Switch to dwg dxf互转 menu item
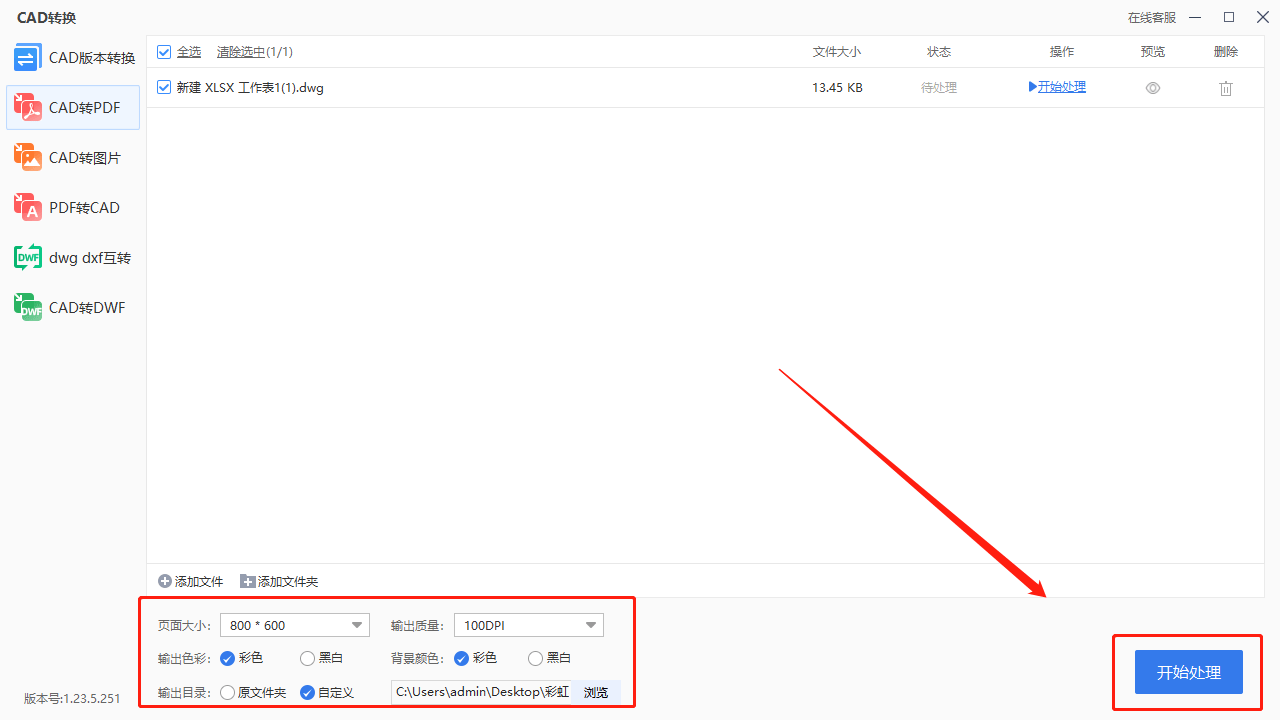Image resolution: width=1280 pixels, height=720 pixels. coord(73,258)
